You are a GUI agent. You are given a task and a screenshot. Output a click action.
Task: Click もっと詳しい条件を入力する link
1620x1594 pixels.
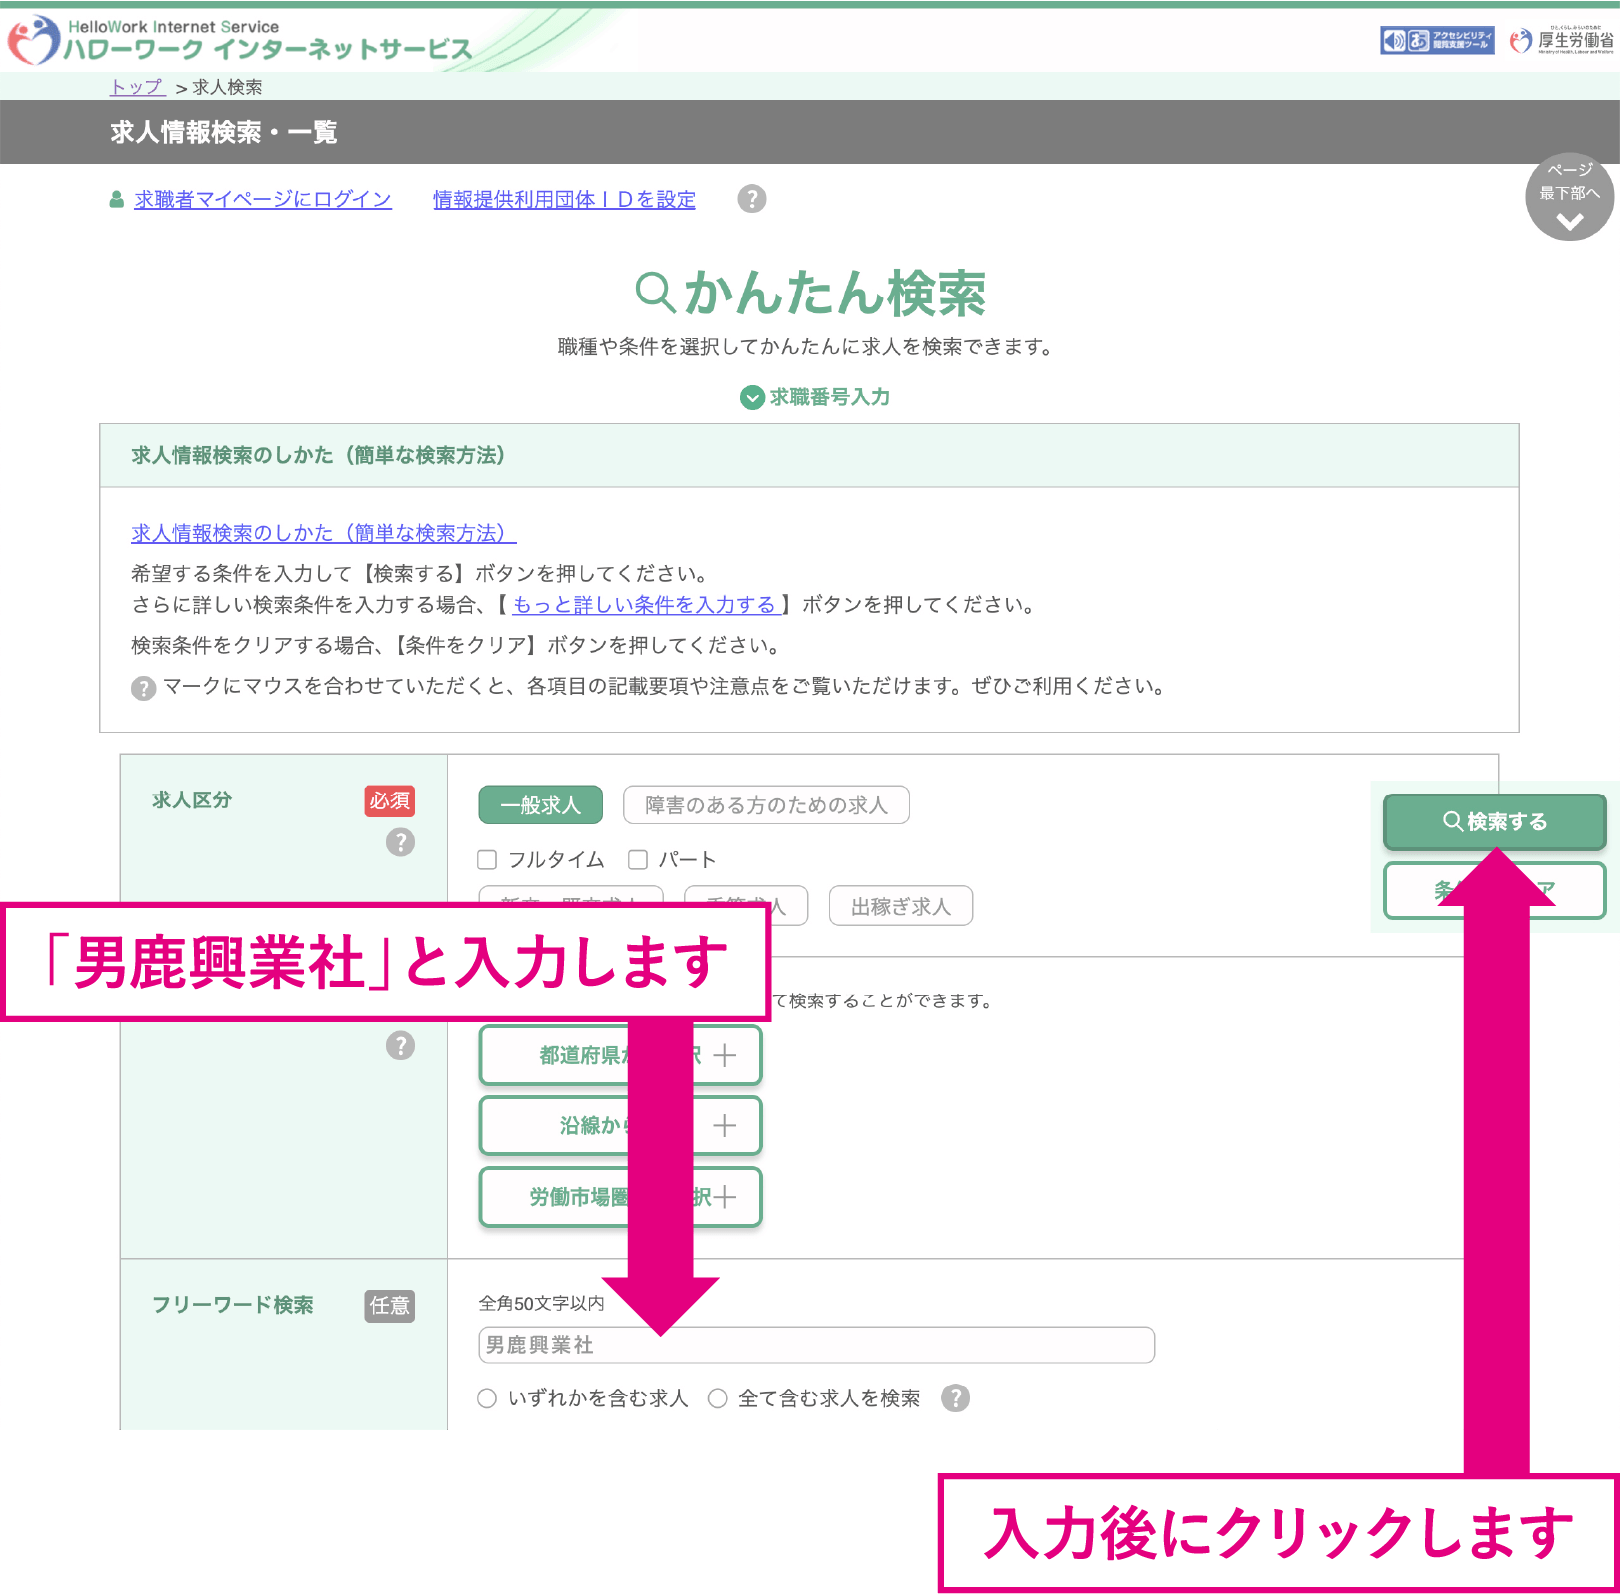646,604
